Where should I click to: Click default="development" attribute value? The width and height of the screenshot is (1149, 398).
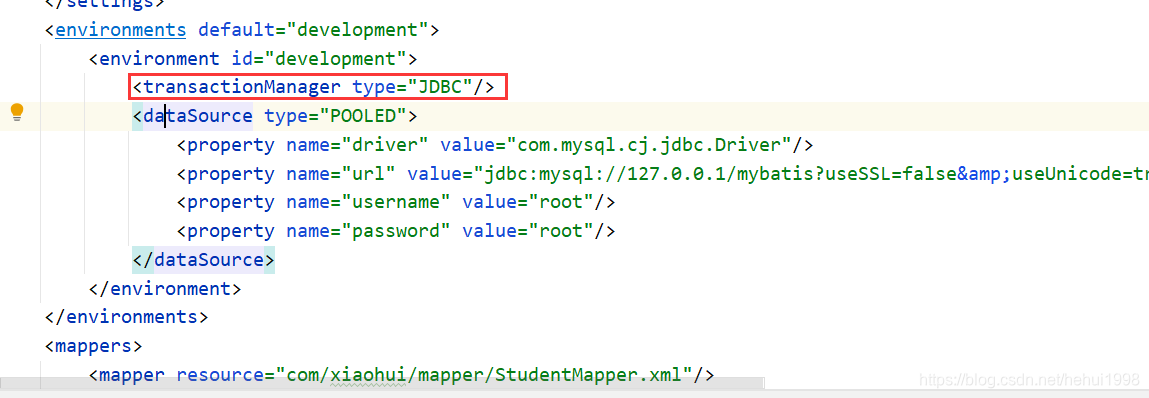coord(357,30)
